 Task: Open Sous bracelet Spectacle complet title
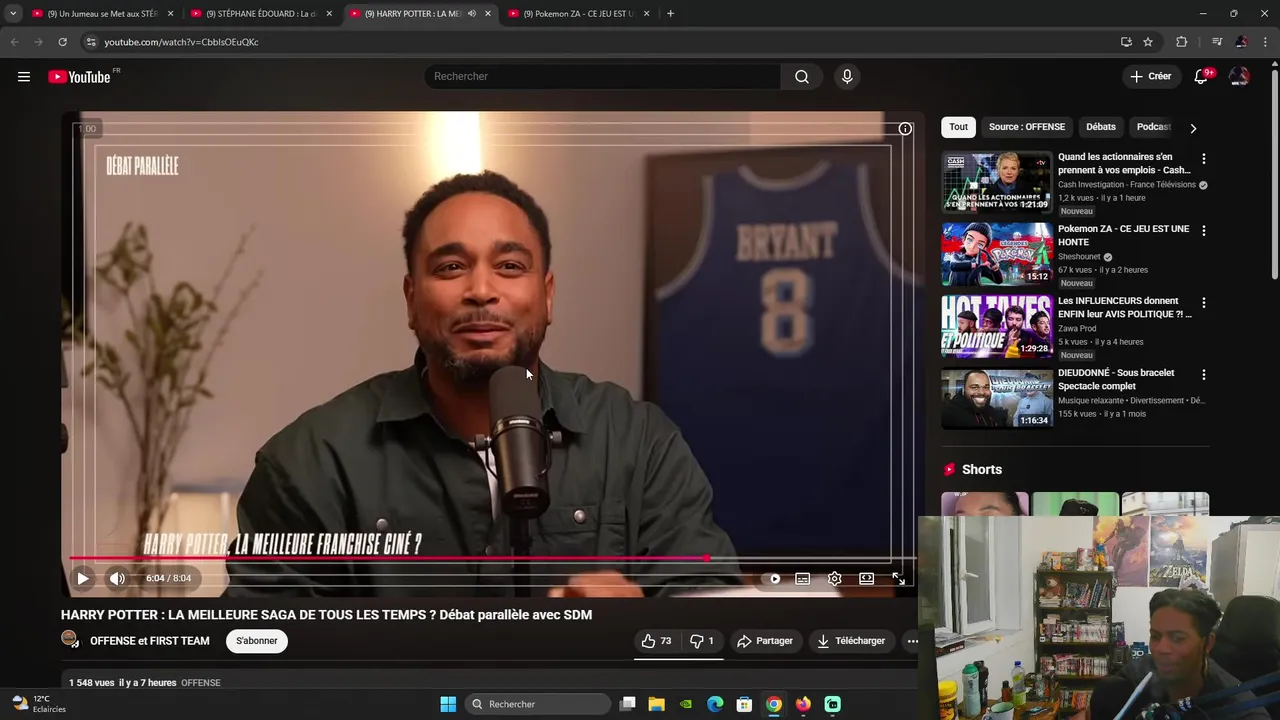point(1116,379)
